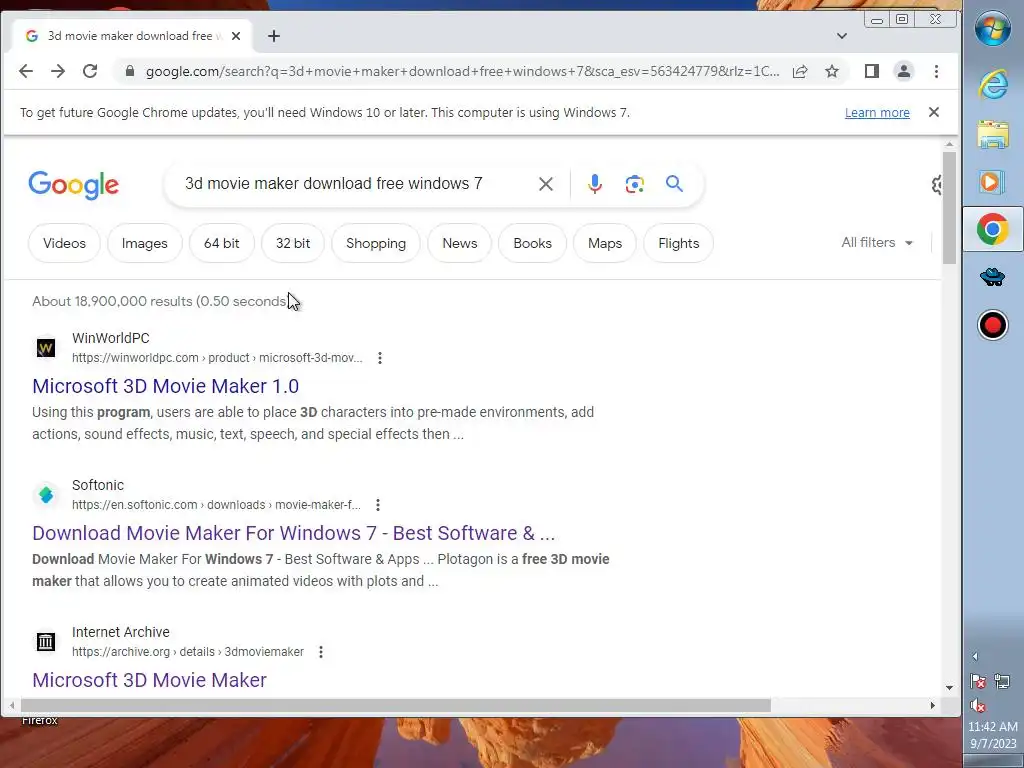Clear the search query with X
This screenshot has width=1024, height=768.
[546, 184]
